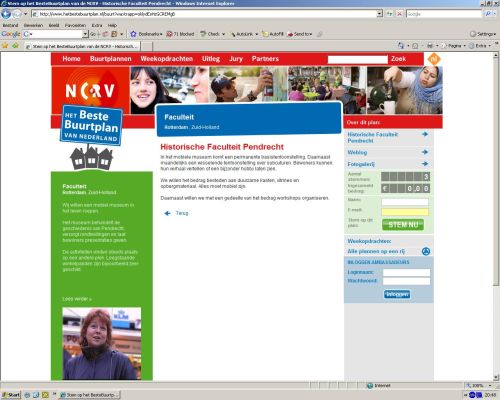Click the woman's photo thumbnail in the green panel
The width and height of the screenshot is (500, 400).
(102, 344)
